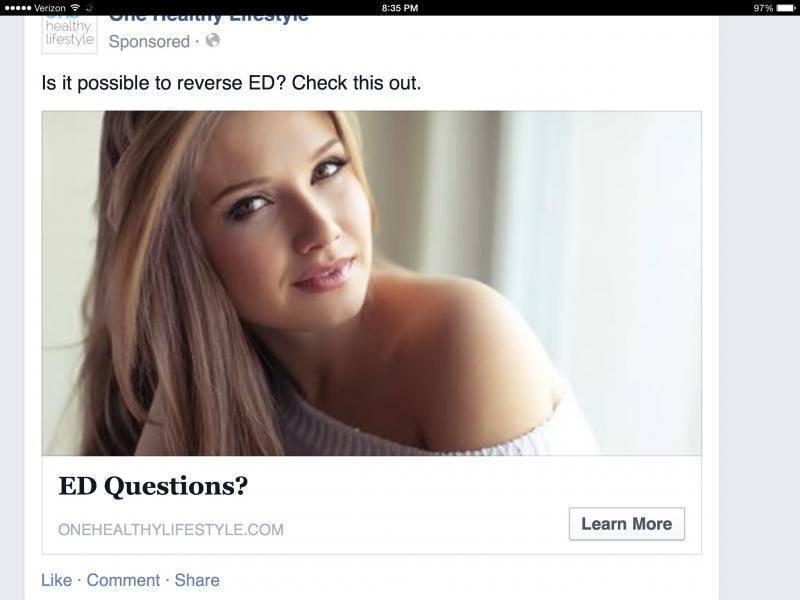Tap the signal strength dots

coord(18,8)
